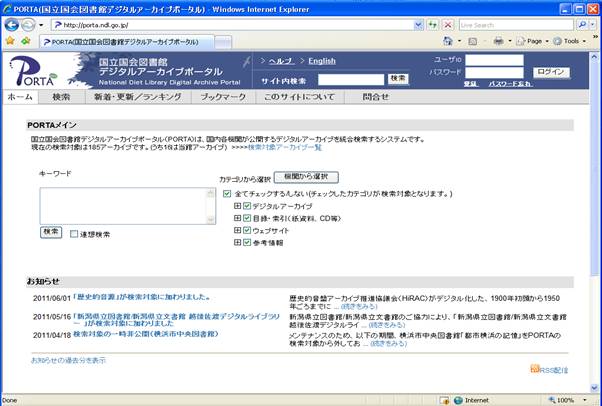Click the toolbar overflow chevron
The image size is (602, 406).
595,37
